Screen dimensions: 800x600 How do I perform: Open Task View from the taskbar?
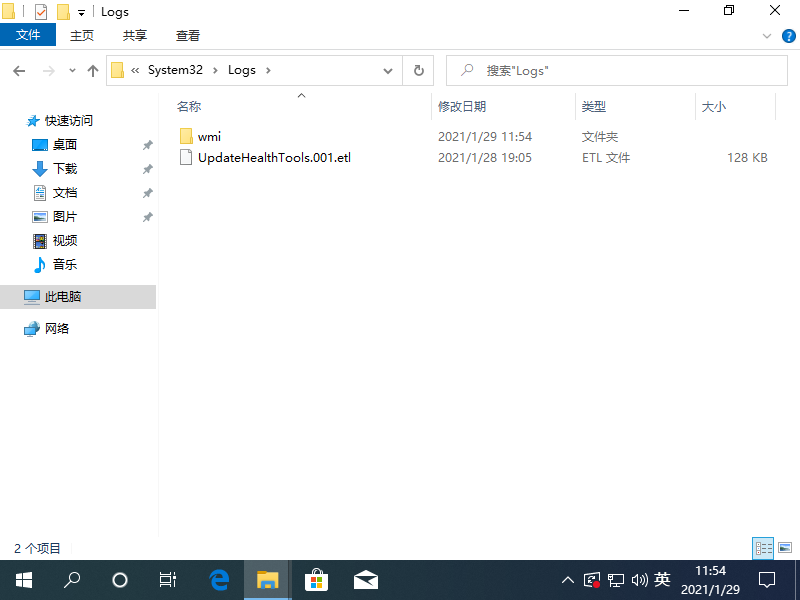click(167, 579)
